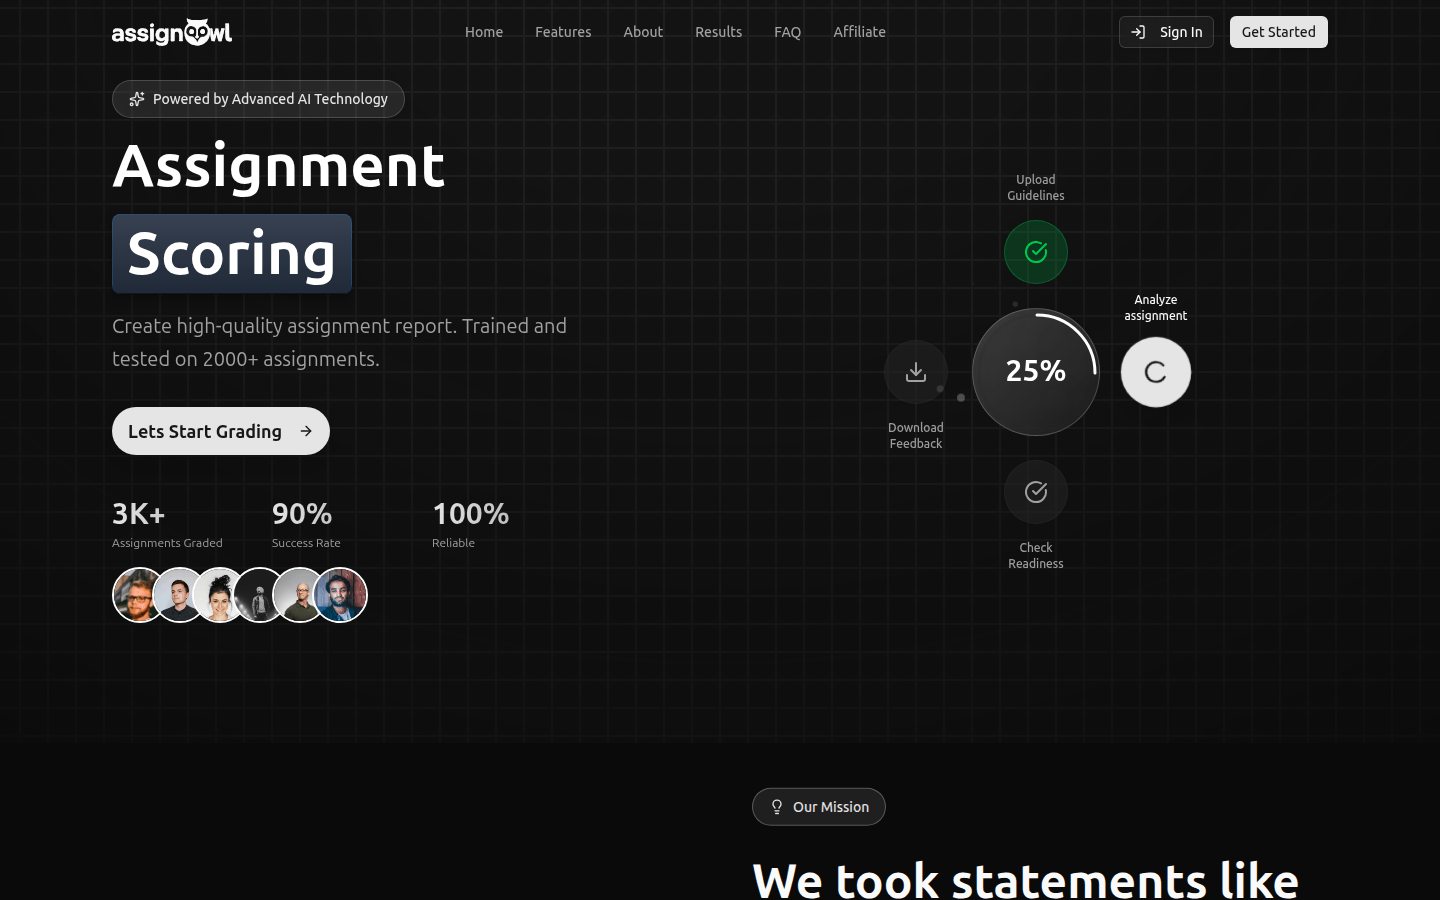The width and height of the screenshot is (1440, 900).
Task: Click the highlighted Scoring word box
Action: tap(232, 254)
